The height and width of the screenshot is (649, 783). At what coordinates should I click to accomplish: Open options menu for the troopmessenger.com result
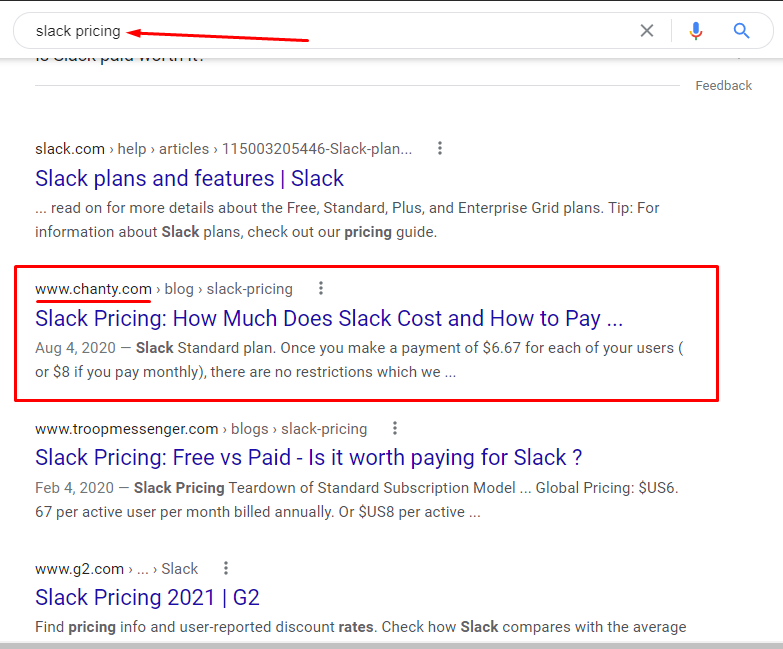coord(394,428)
